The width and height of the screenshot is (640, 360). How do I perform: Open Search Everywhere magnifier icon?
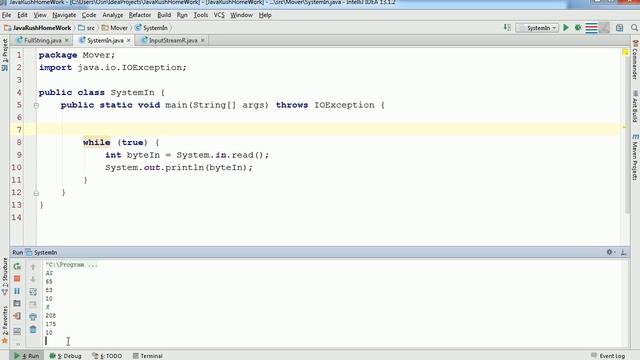[634, 28]
